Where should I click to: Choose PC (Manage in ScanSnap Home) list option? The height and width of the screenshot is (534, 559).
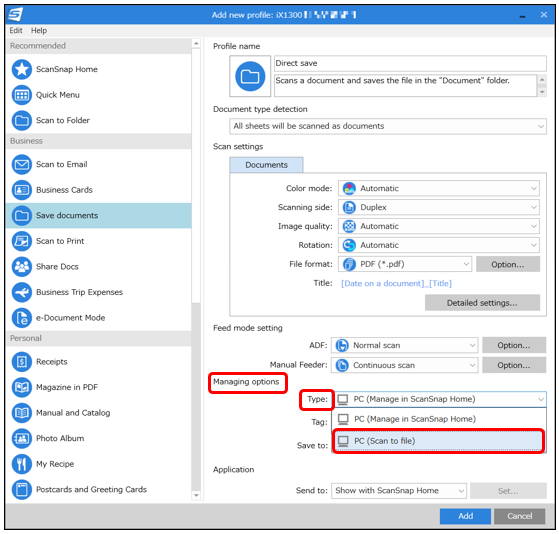[x=439, y=419]
